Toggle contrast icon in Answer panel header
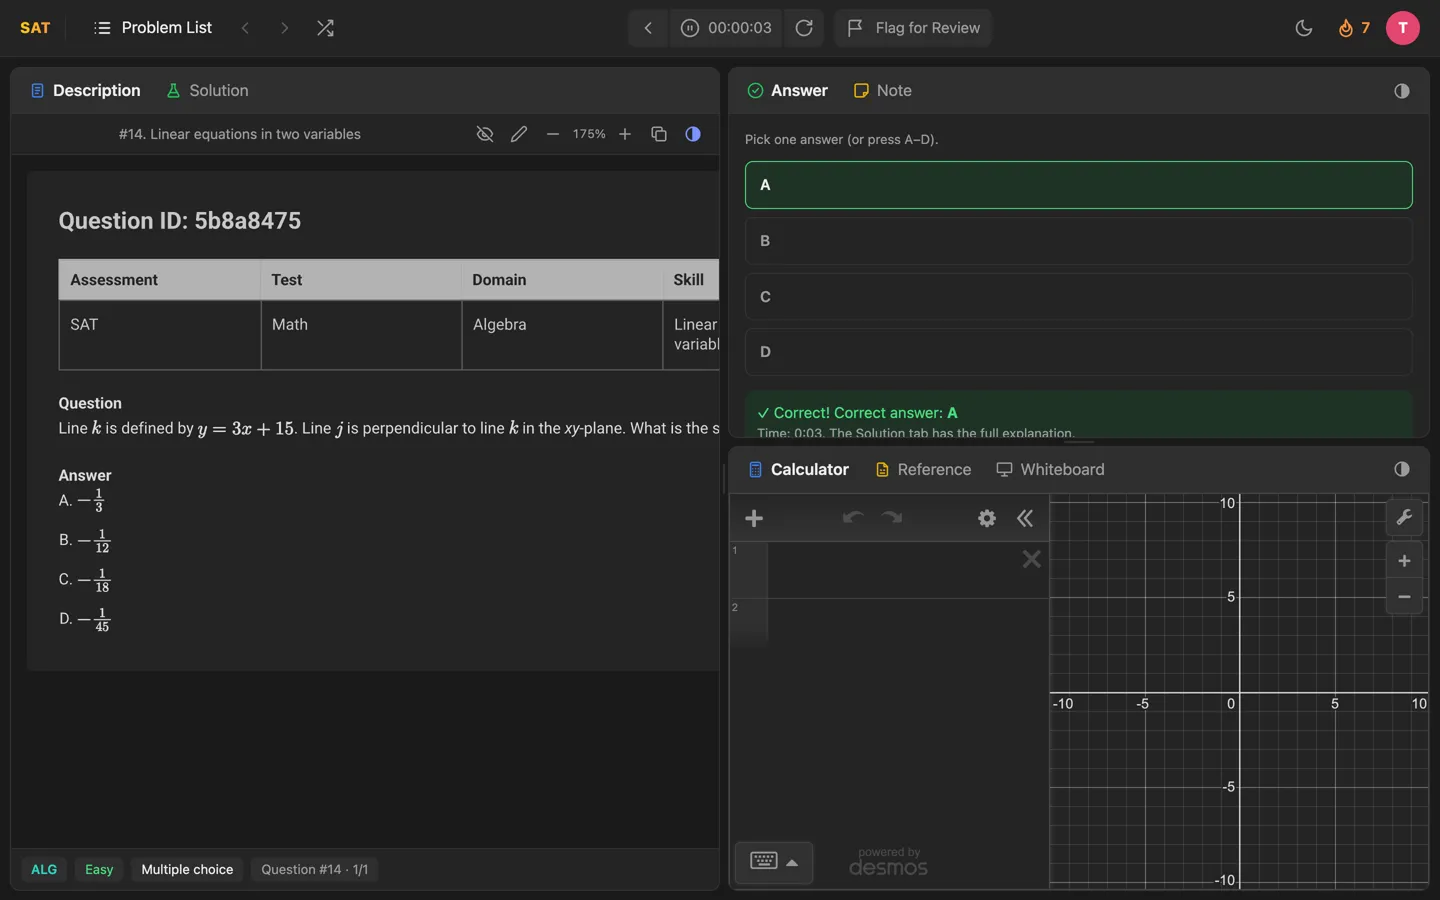This screenshot has height=900, width=1440. pyautogui.click(x=1402, y=91)
